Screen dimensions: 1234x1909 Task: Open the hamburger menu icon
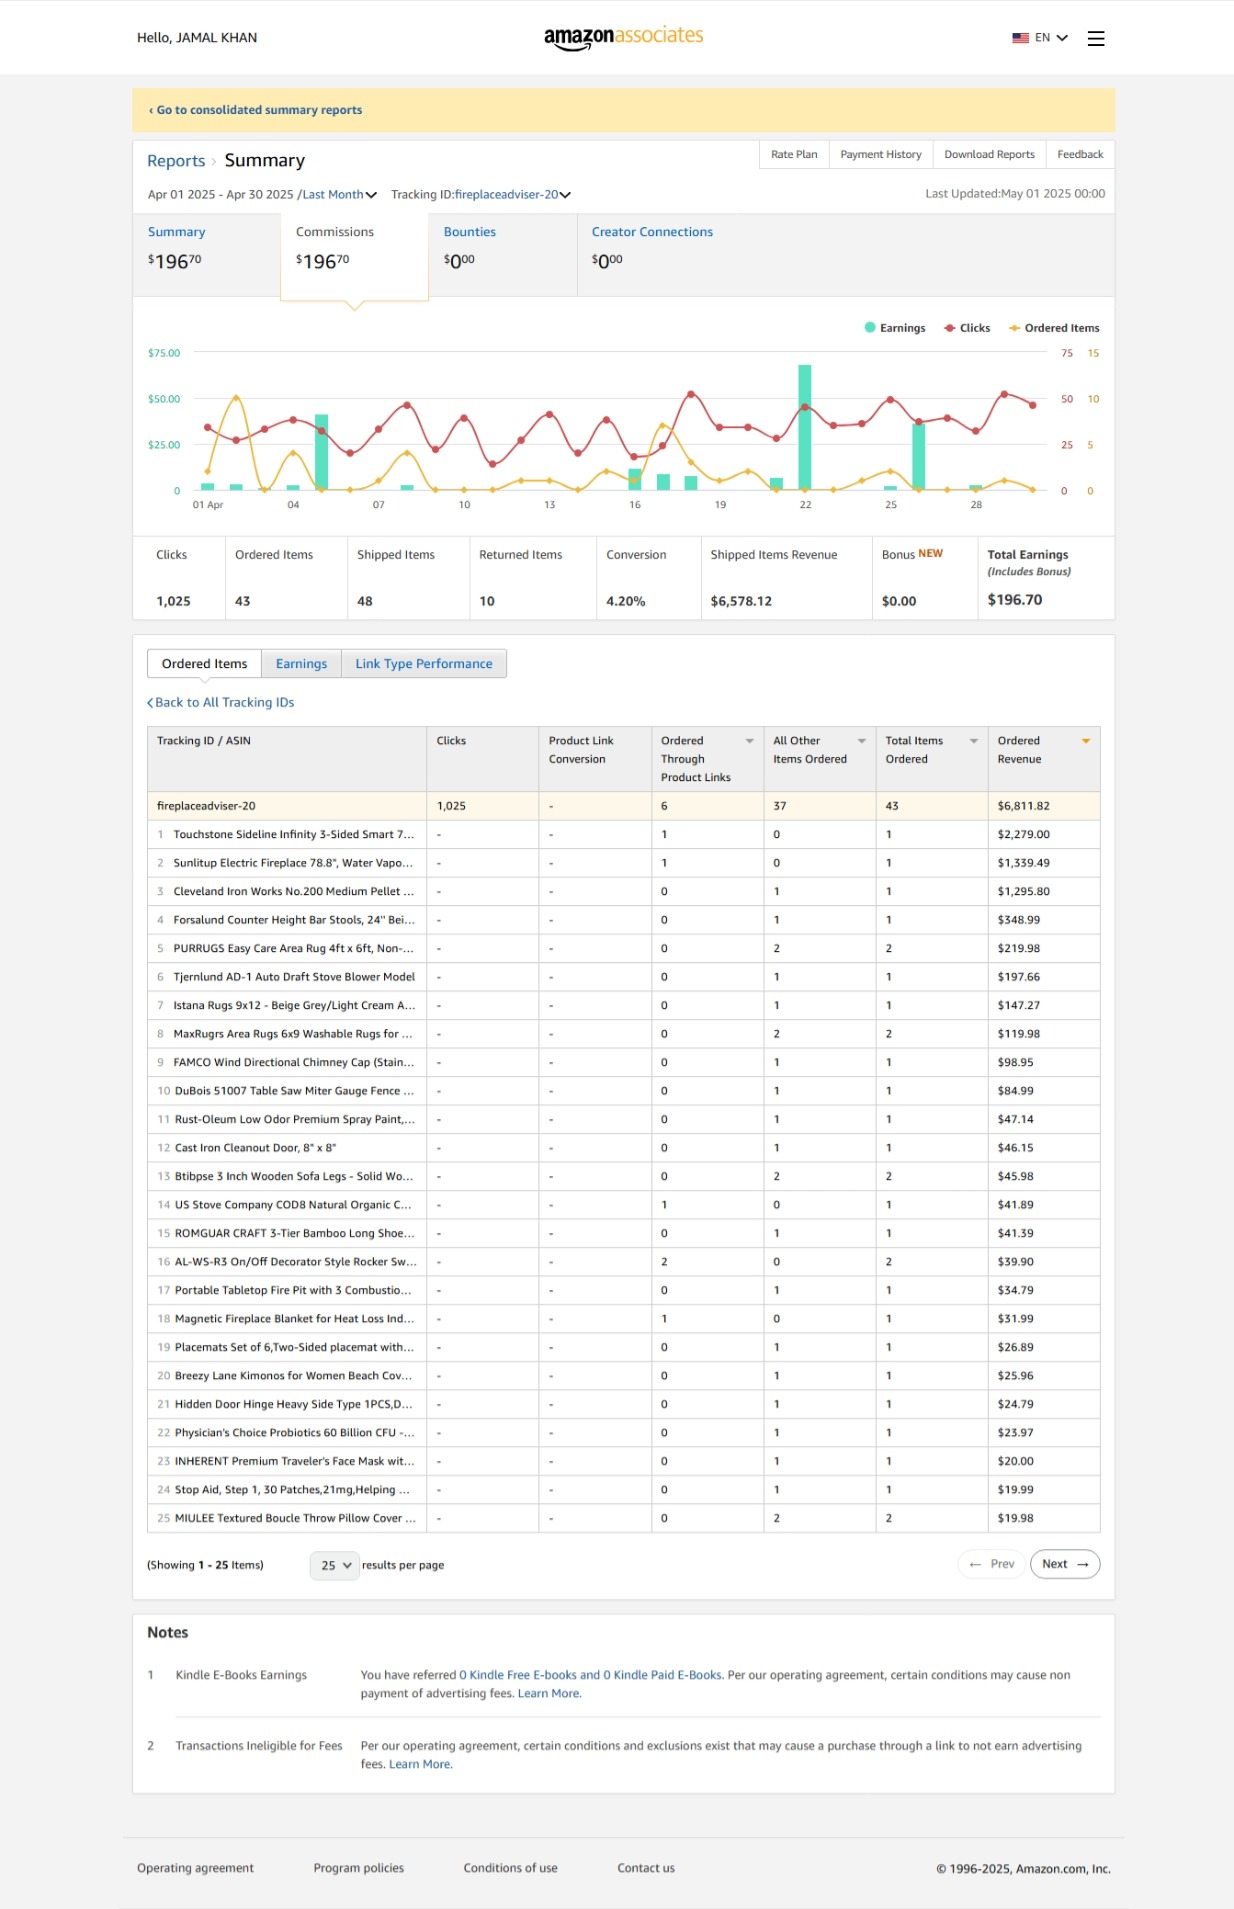(1096, 38)
